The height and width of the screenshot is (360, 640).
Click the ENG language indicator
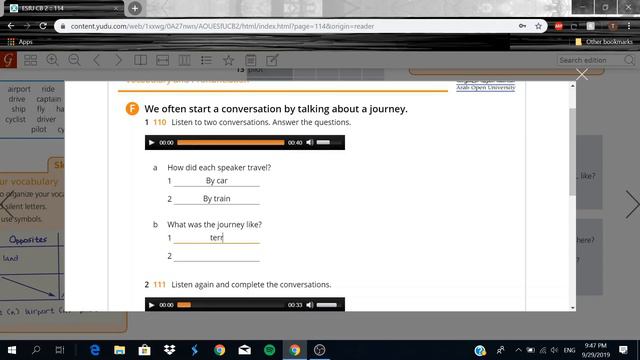point(569,350)
